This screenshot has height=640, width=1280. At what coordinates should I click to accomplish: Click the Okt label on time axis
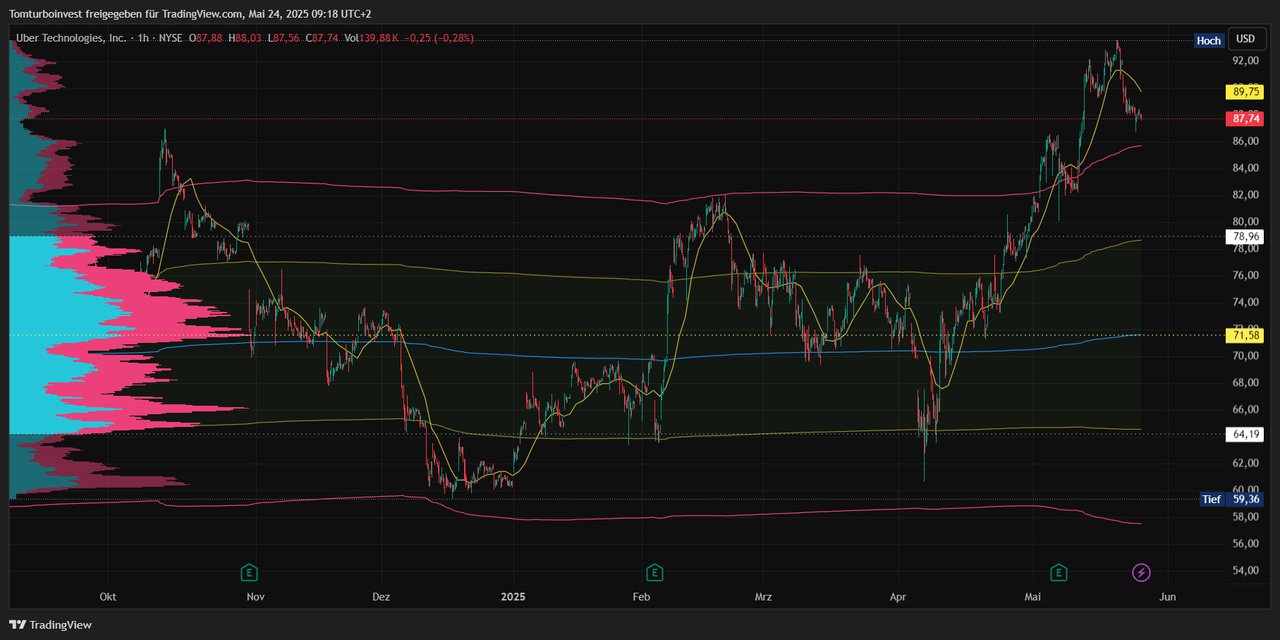108,597
